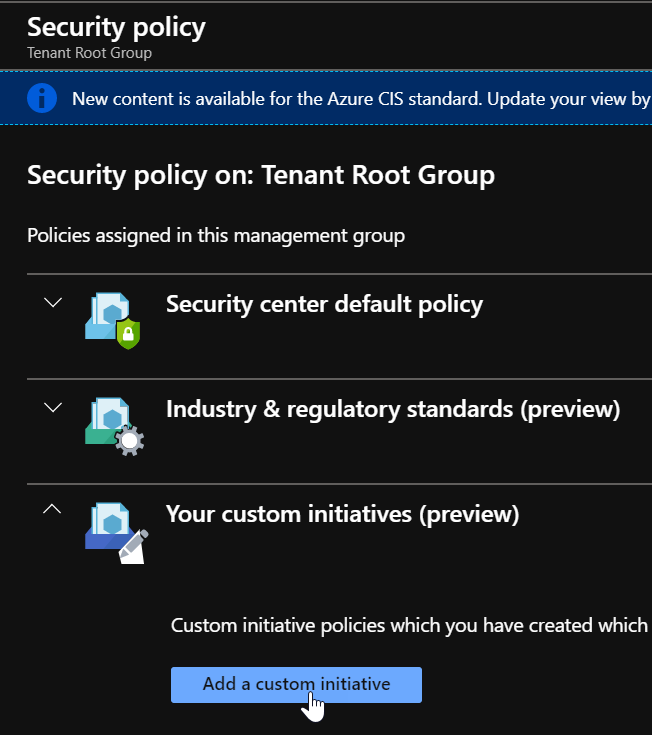The width and height of the screenshot is (652, 735).
Task: Select Industry & regulatory standards (preview) heading
Action: tap(392, 409)
